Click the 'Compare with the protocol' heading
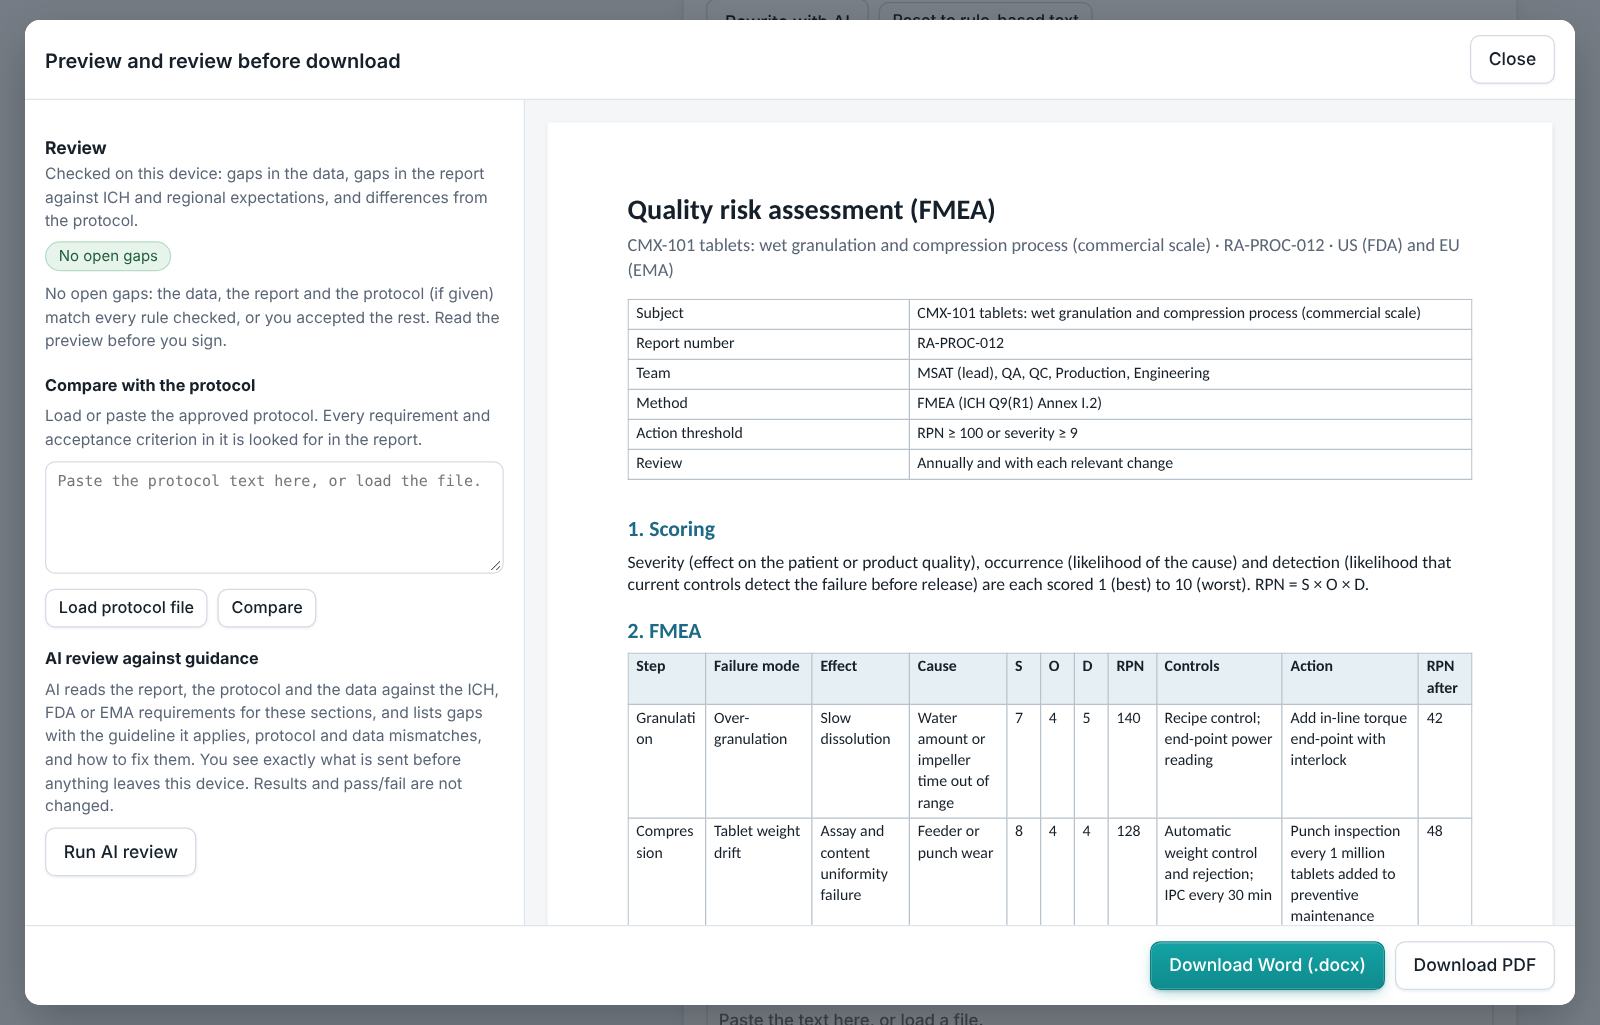 [150, 386]
